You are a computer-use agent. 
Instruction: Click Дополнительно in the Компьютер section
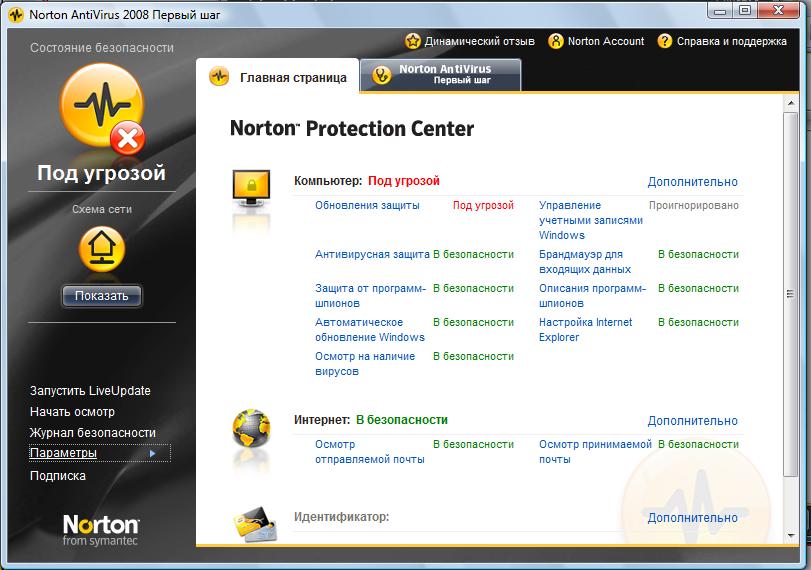(693, 182)
